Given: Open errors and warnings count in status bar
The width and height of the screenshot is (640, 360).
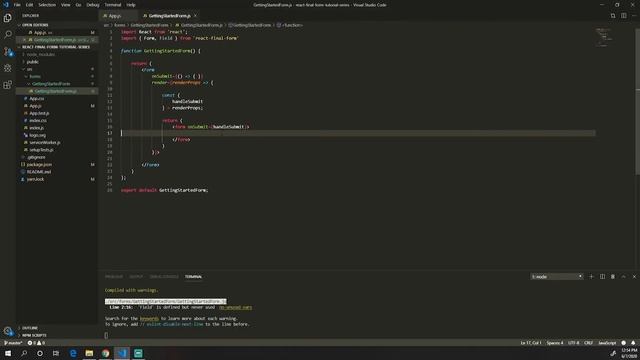Looking at the screenshot, I should [36, 343].
